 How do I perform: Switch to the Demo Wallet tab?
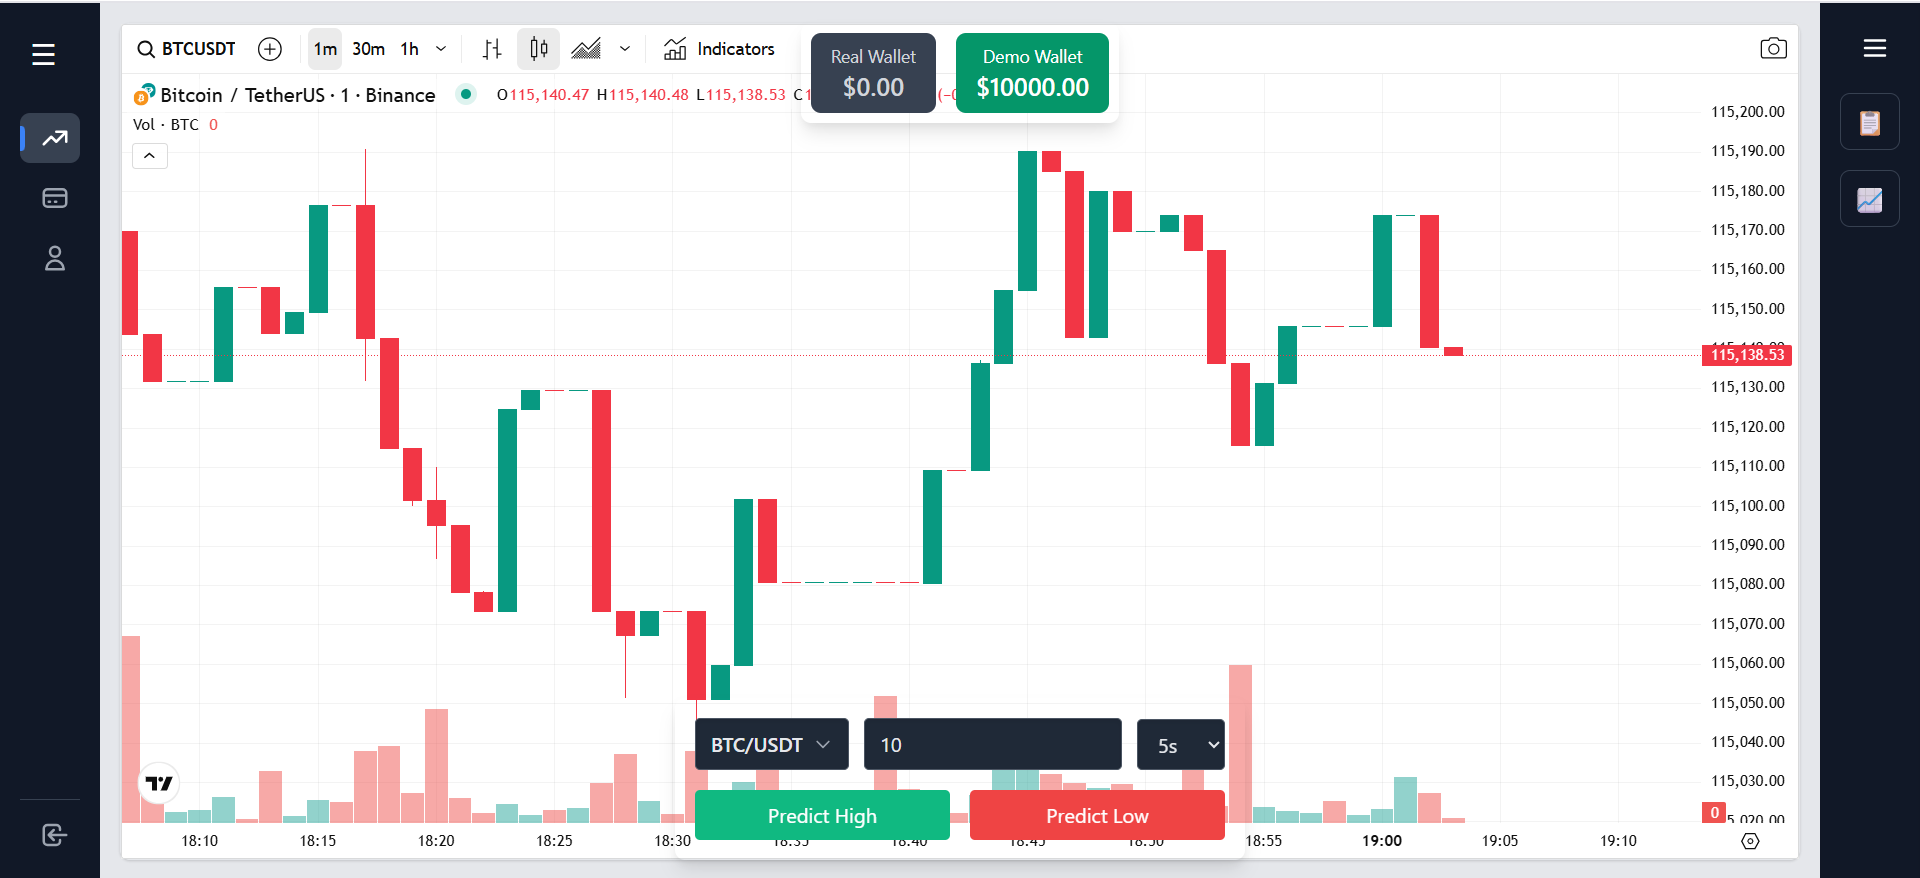pos(1032,73)
